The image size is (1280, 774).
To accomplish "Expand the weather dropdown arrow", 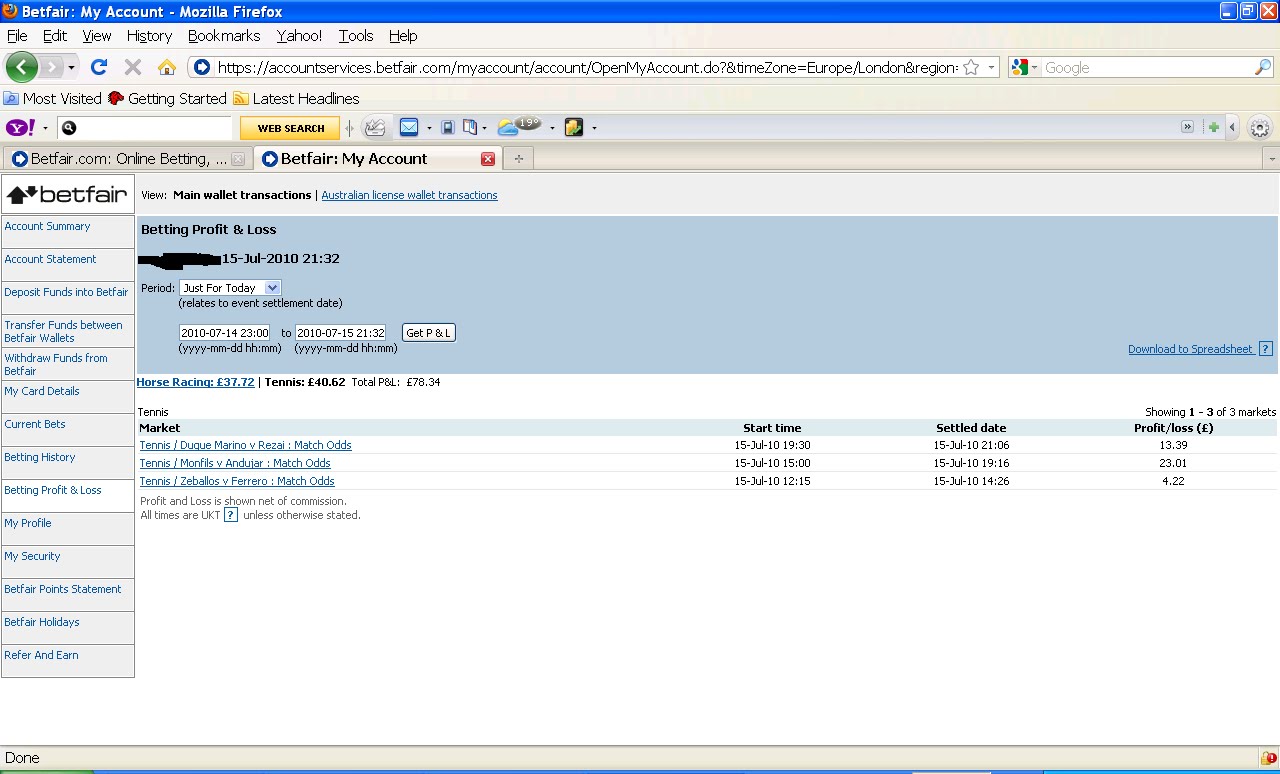I will pyautogui.click(x=552, y=128).
